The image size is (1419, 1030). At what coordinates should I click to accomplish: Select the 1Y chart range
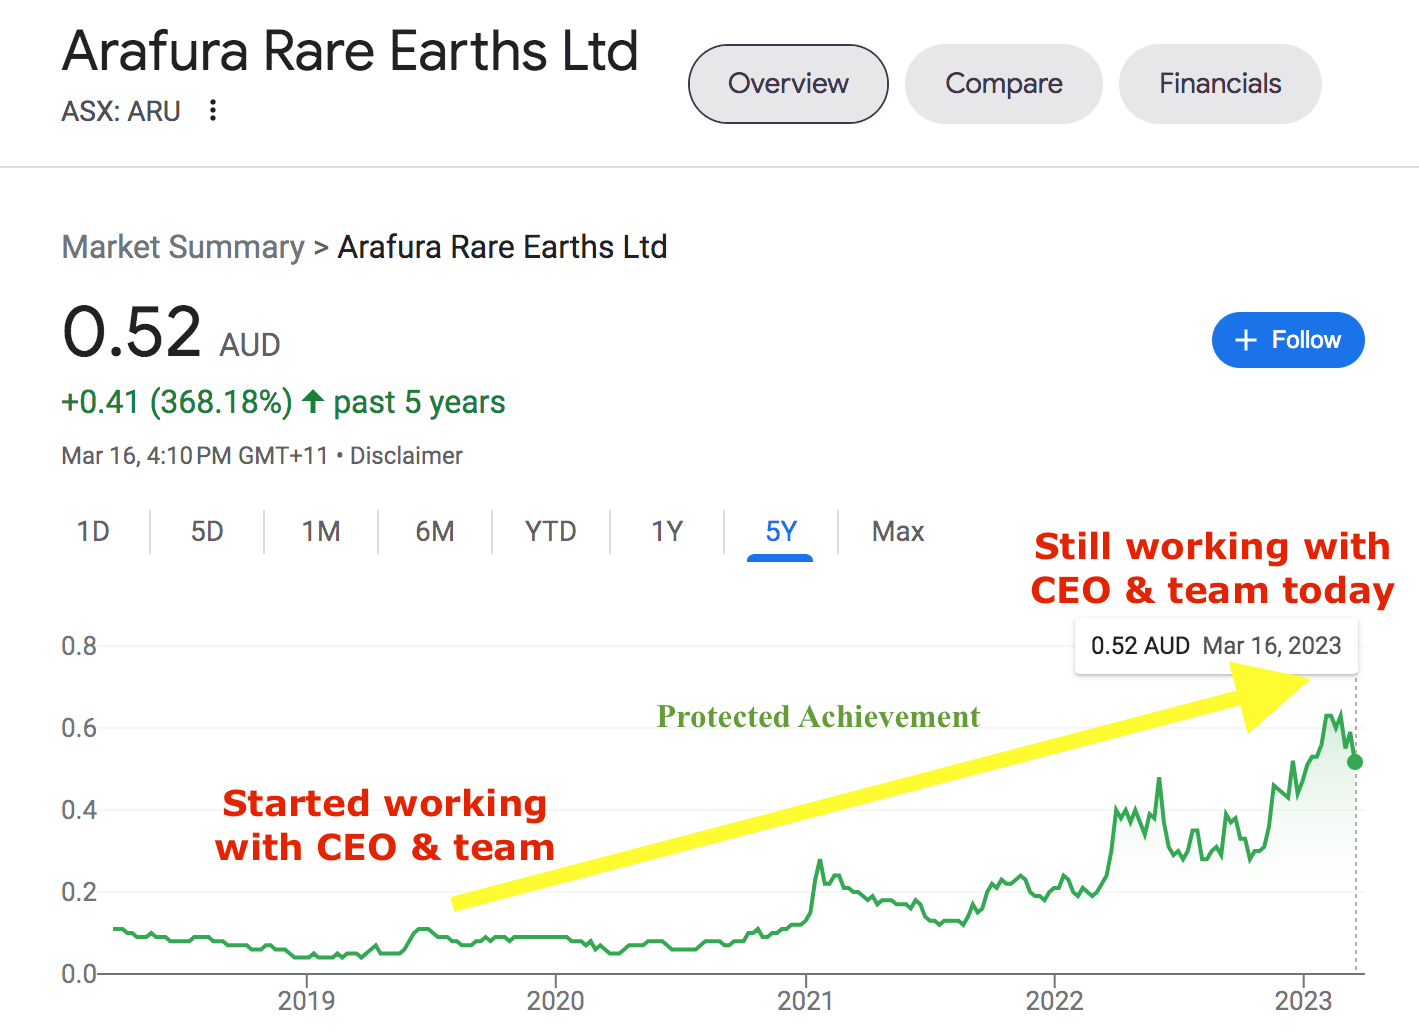coord(667,531)
